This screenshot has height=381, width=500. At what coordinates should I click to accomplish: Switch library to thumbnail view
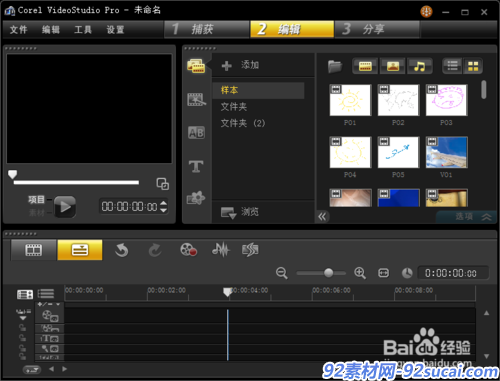pos(473,66)
